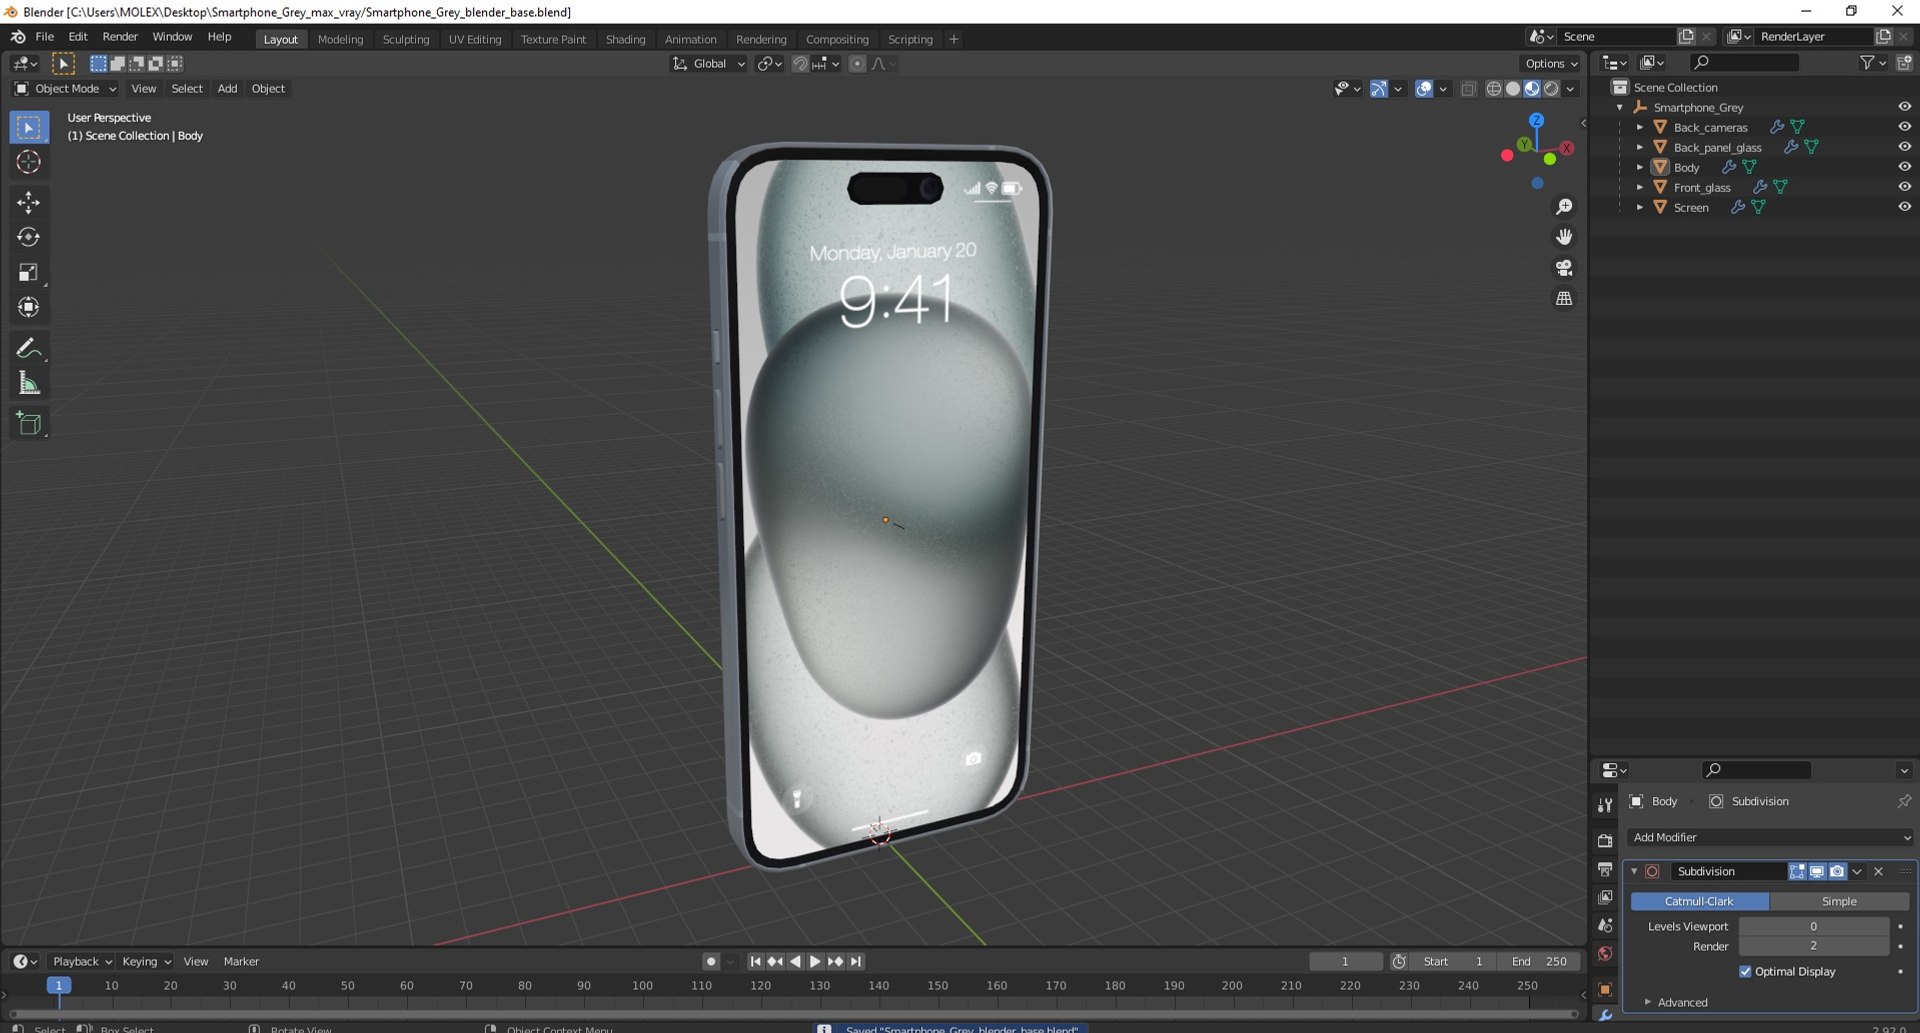1920x1033 pixels.
Task: Switch to rendered viewport shading
Action: pyautogui.click(x=1551, y=89)
